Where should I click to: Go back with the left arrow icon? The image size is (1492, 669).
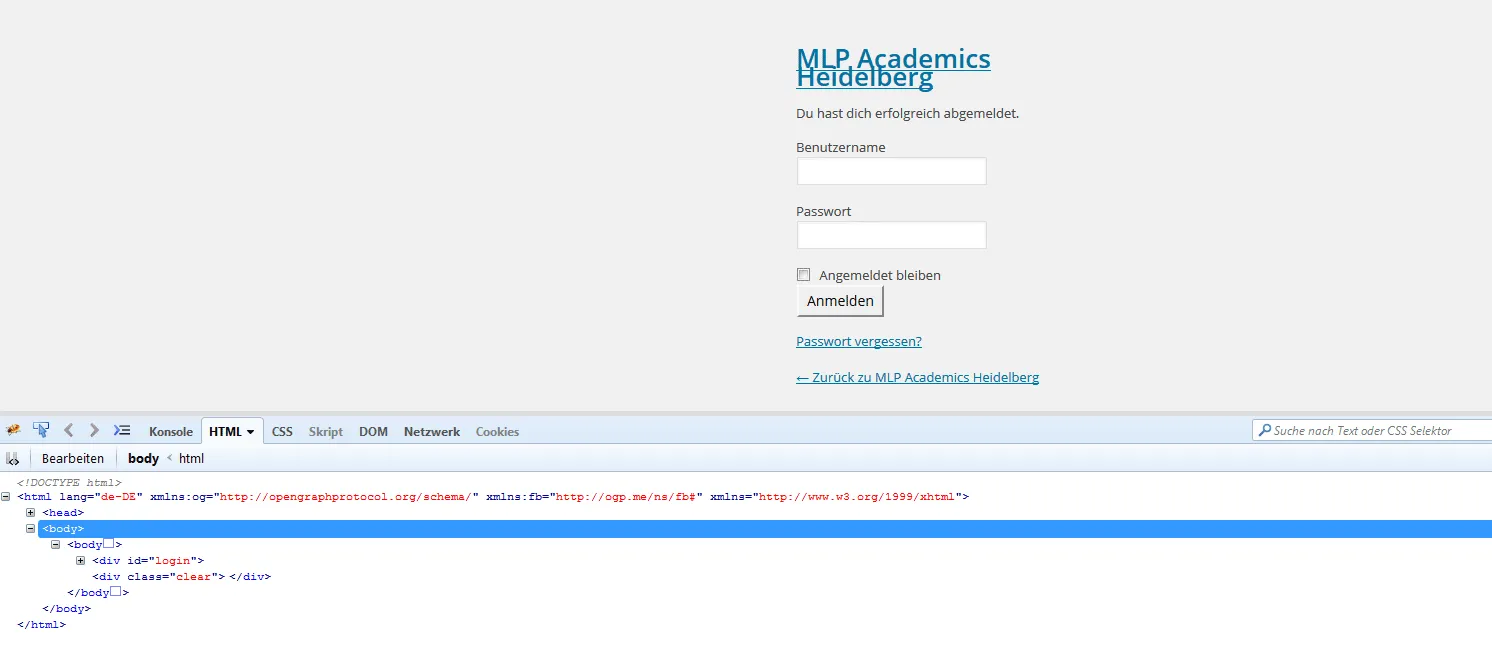(68, 431)
